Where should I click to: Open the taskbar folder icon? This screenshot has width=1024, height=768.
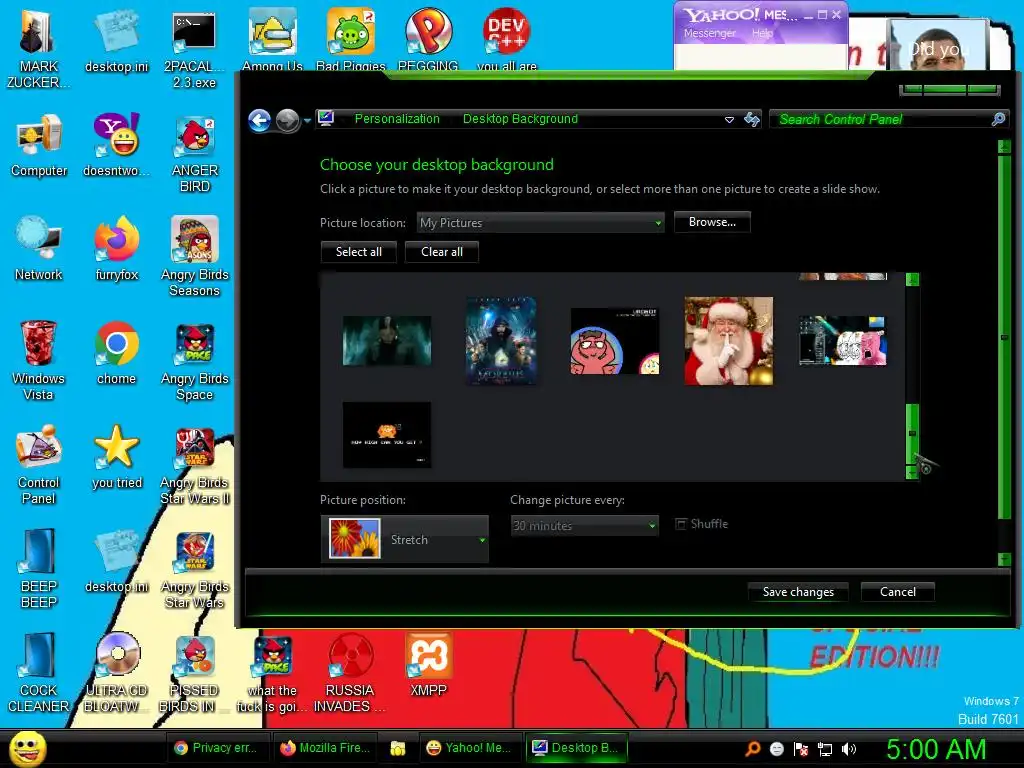coord(397,748)
